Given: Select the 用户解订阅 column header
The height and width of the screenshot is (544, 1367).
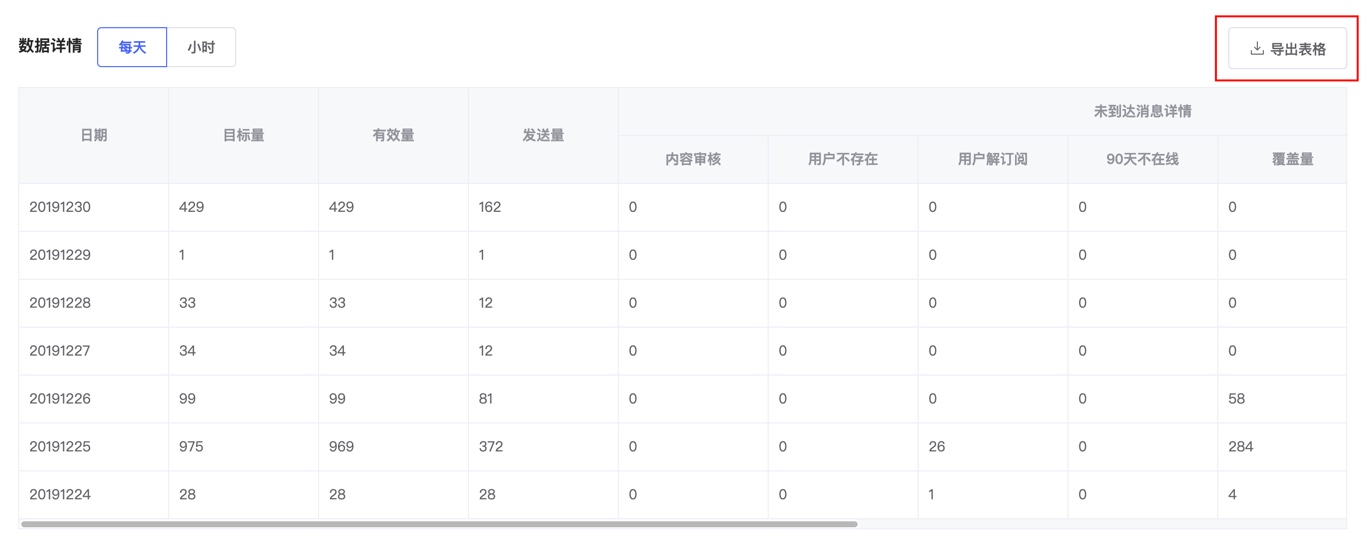Looking at the screenshot, I should [x=993, y=159].
